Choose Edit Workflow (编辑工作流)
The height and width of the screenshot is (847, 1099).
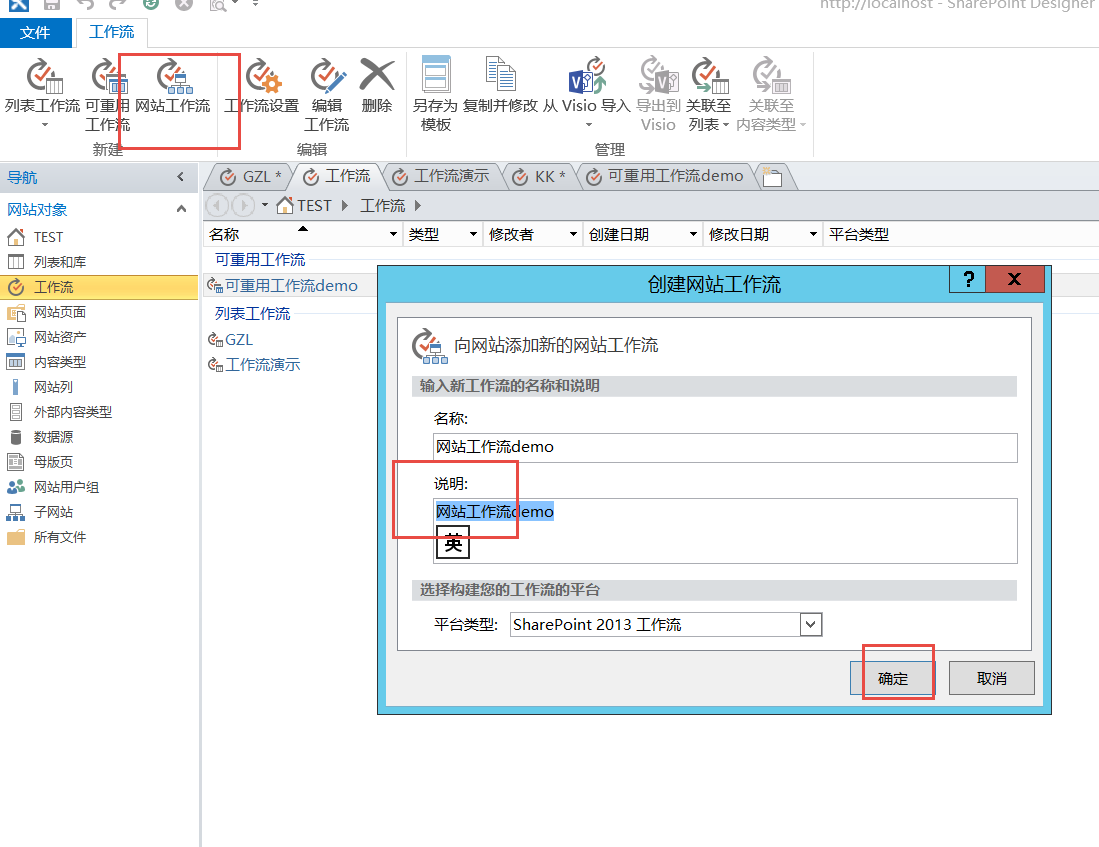tap(327, 96)
